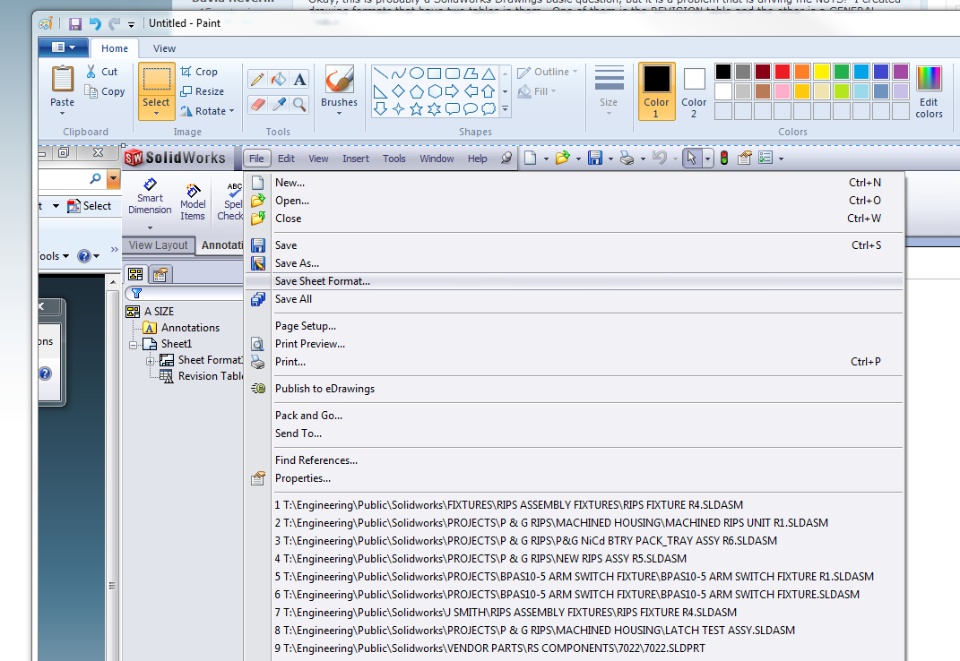
Task: Select the Fill with color bucket tool
Action: (279, 79)
